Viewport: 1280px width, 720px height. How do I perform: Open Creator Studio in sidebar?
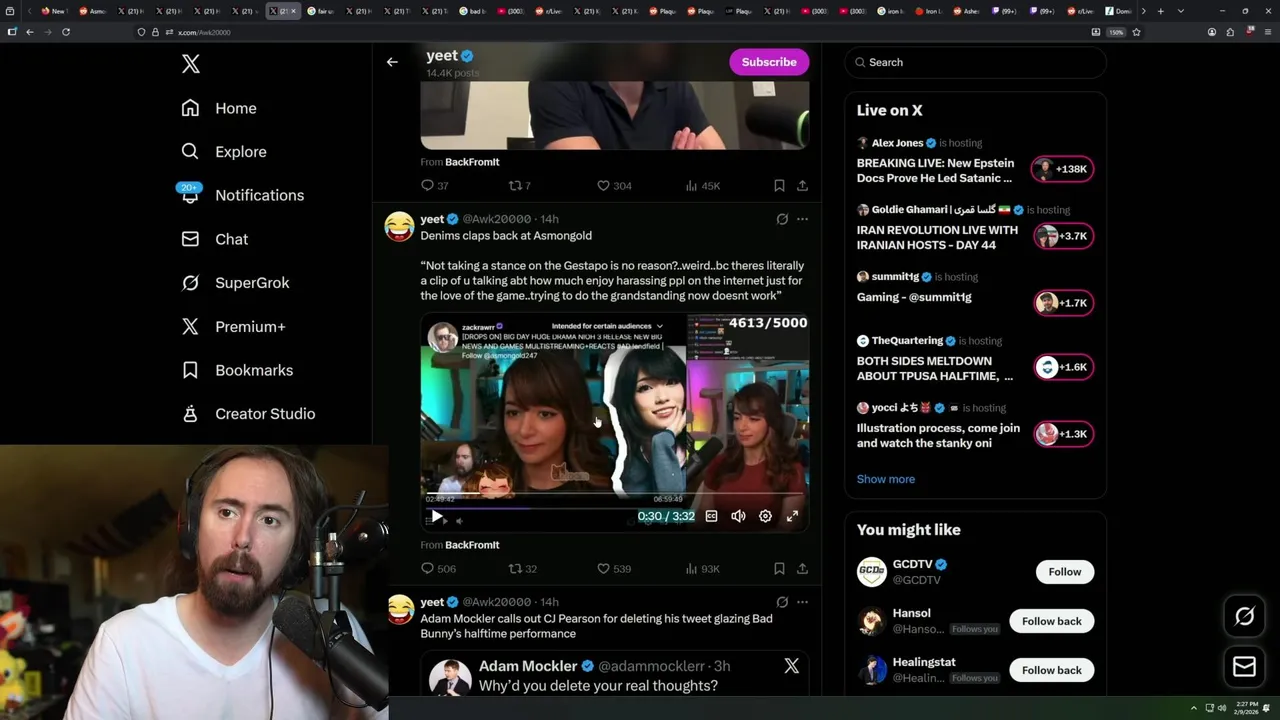tap(248, 414)
